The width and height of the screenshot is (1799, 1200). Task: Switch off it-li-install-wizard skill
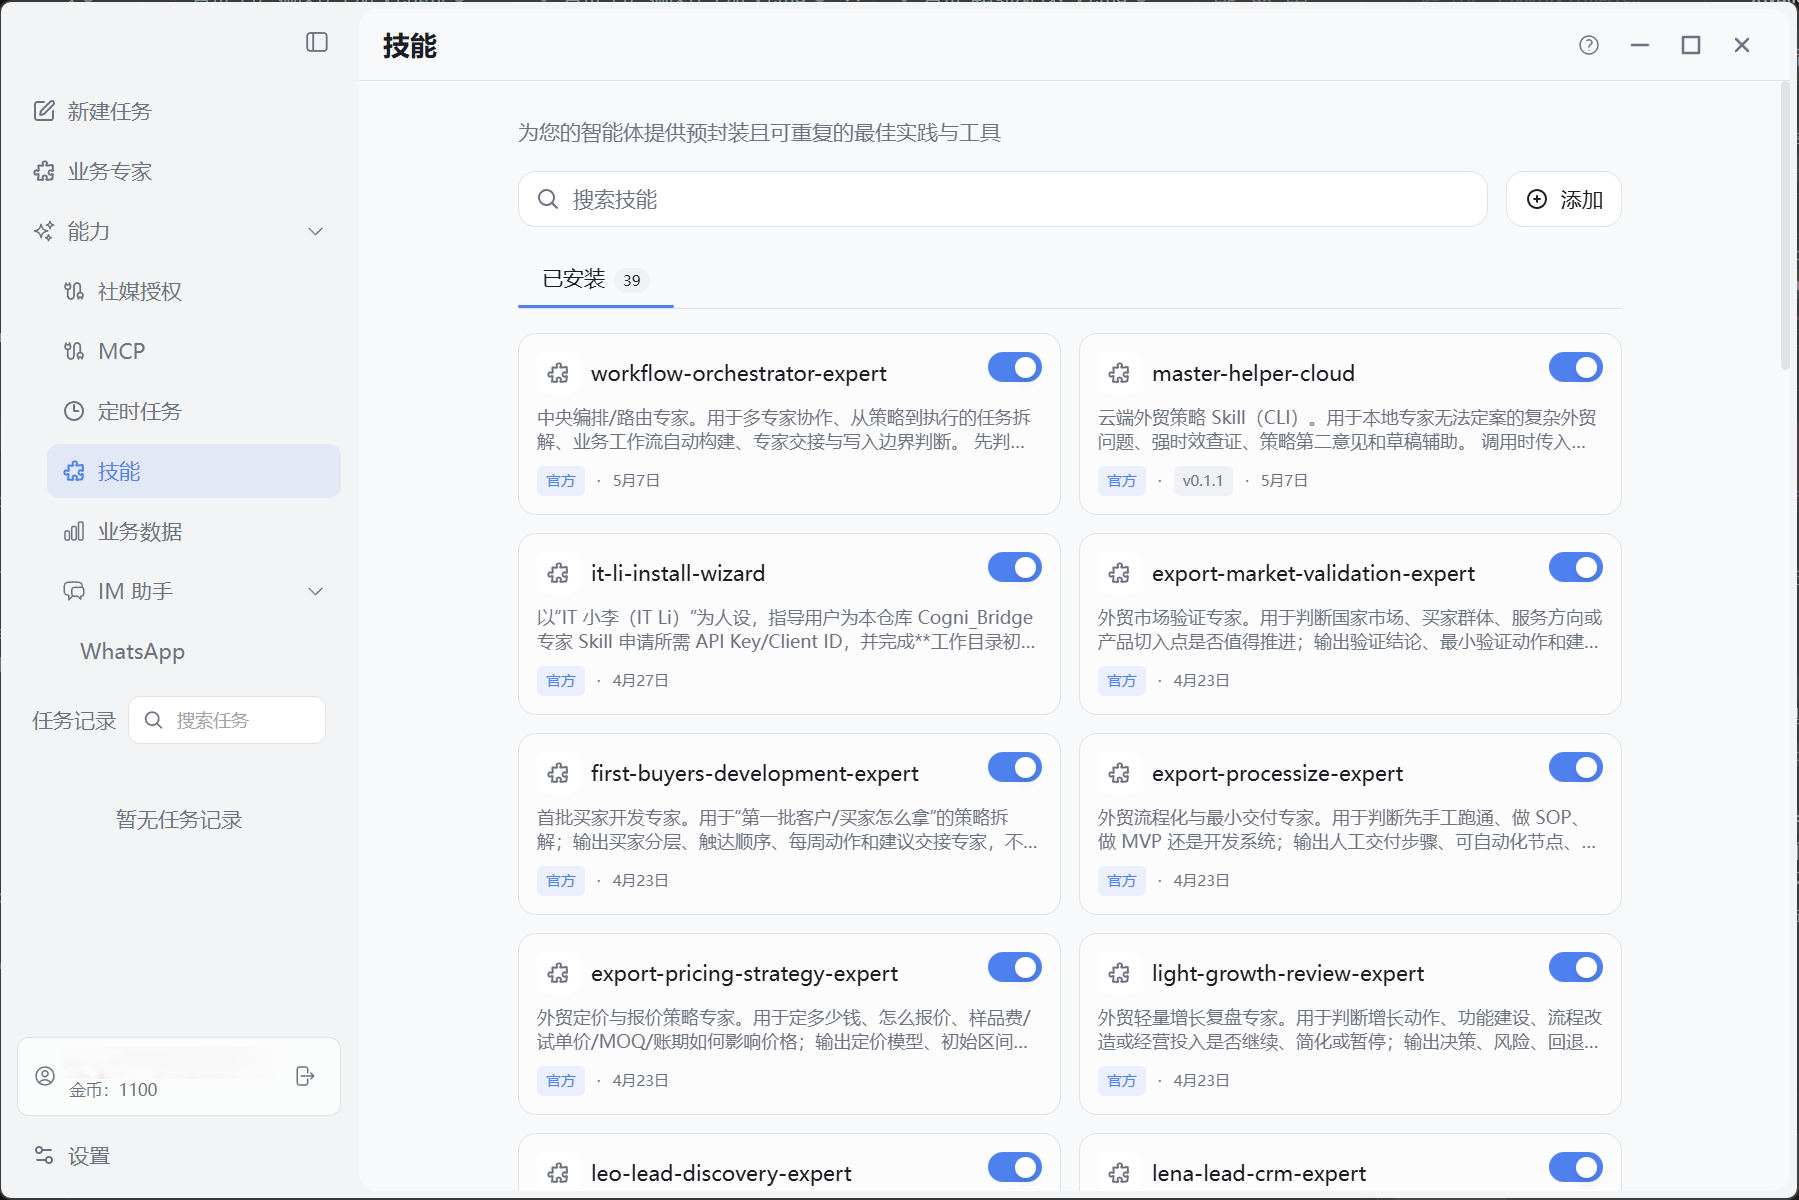1015,568
